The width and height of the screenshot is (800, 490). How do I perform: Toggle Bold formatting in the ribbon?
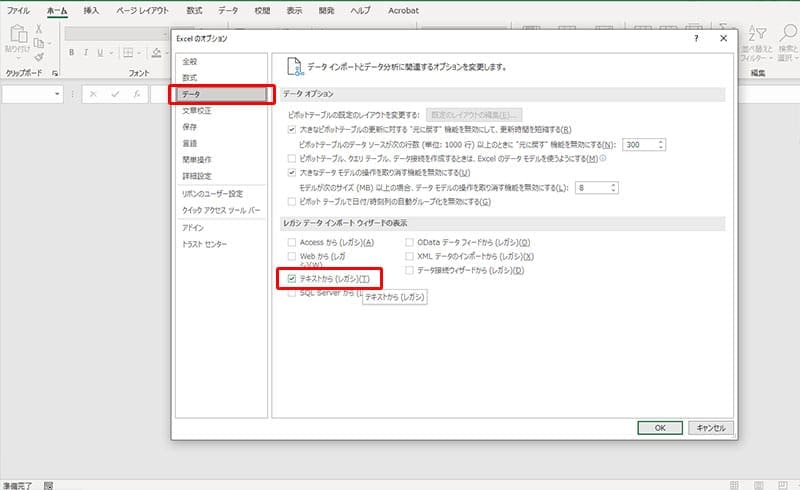tap(72, 53)
